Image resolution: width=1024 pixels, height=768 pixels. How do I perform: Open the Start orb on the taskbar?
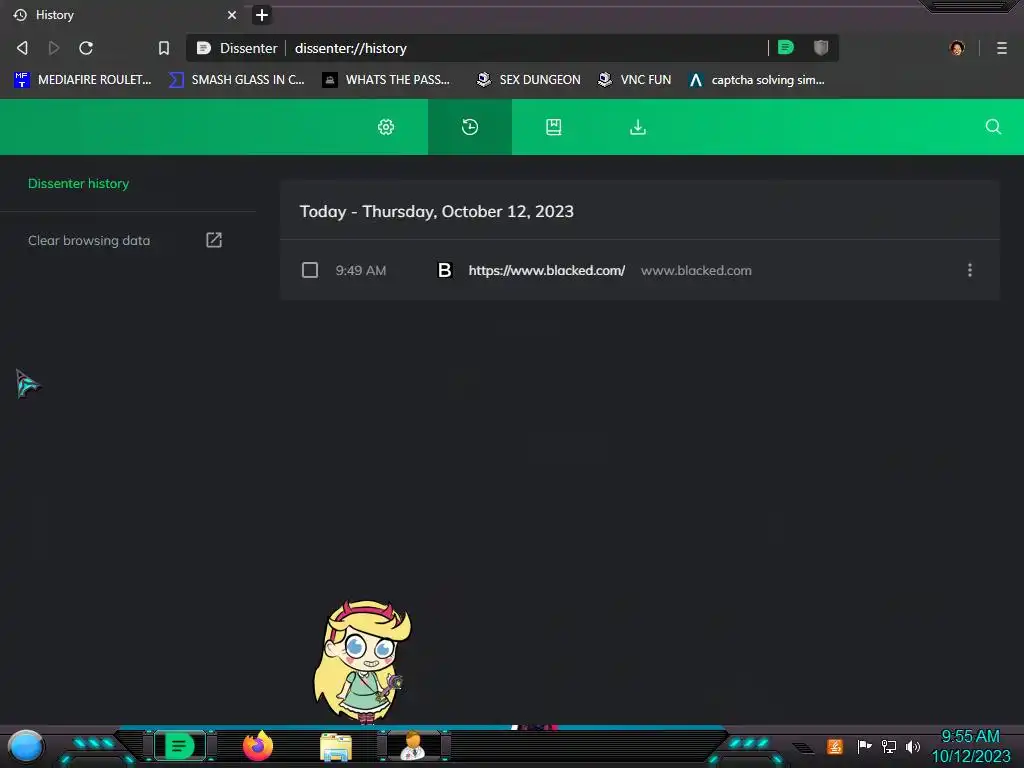26,746
